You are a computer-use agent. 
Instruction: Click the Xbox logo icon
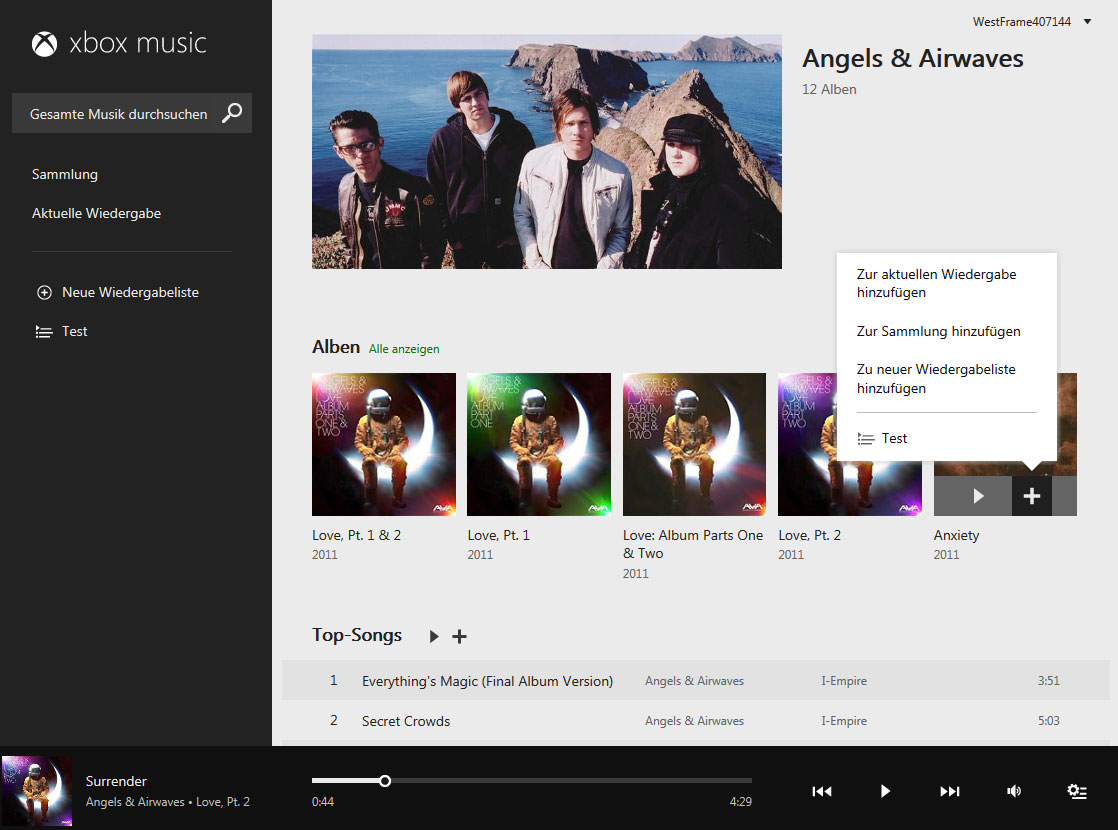coord(44,44)
